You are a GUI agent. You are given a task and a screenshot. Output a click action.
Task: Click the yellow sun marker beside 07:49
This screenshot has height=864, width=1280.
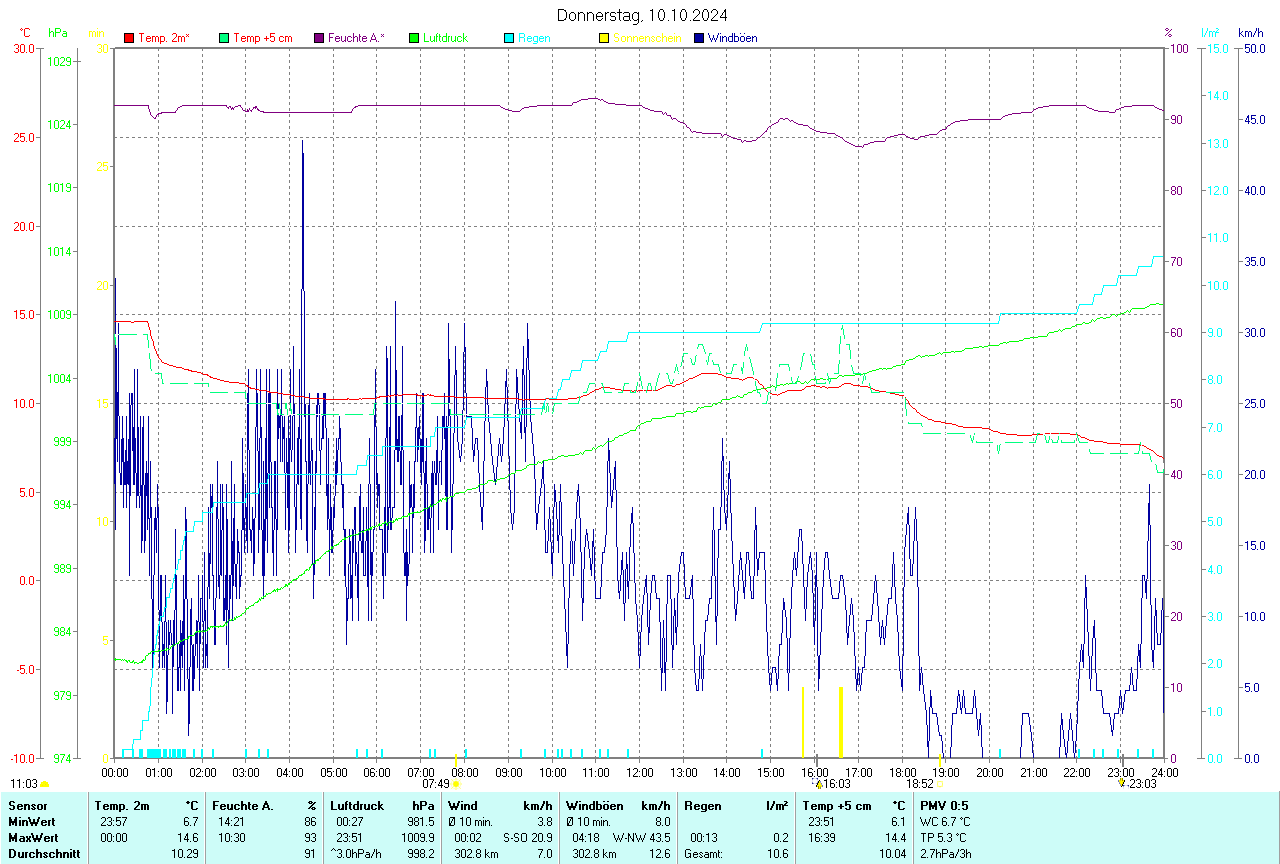pos(456,784)
